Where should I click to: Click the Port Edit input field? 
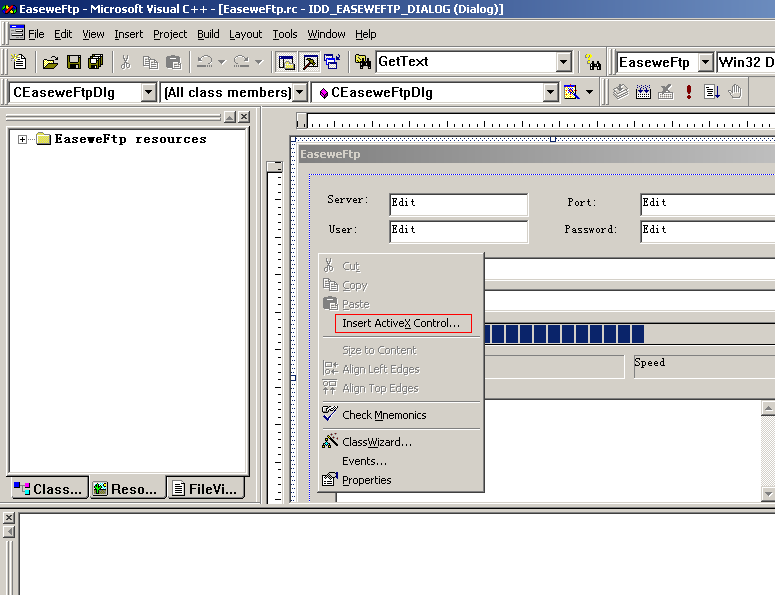tap(708, 205)
